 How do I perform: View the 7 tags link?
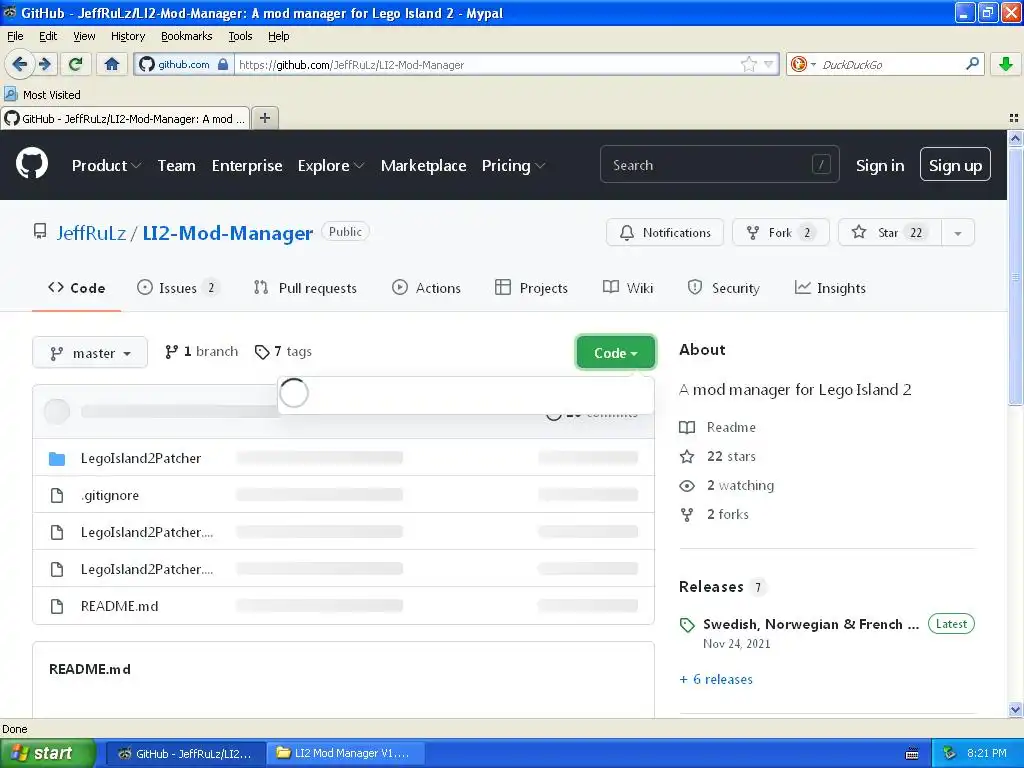pyautogui.click(x=283, y=352)
